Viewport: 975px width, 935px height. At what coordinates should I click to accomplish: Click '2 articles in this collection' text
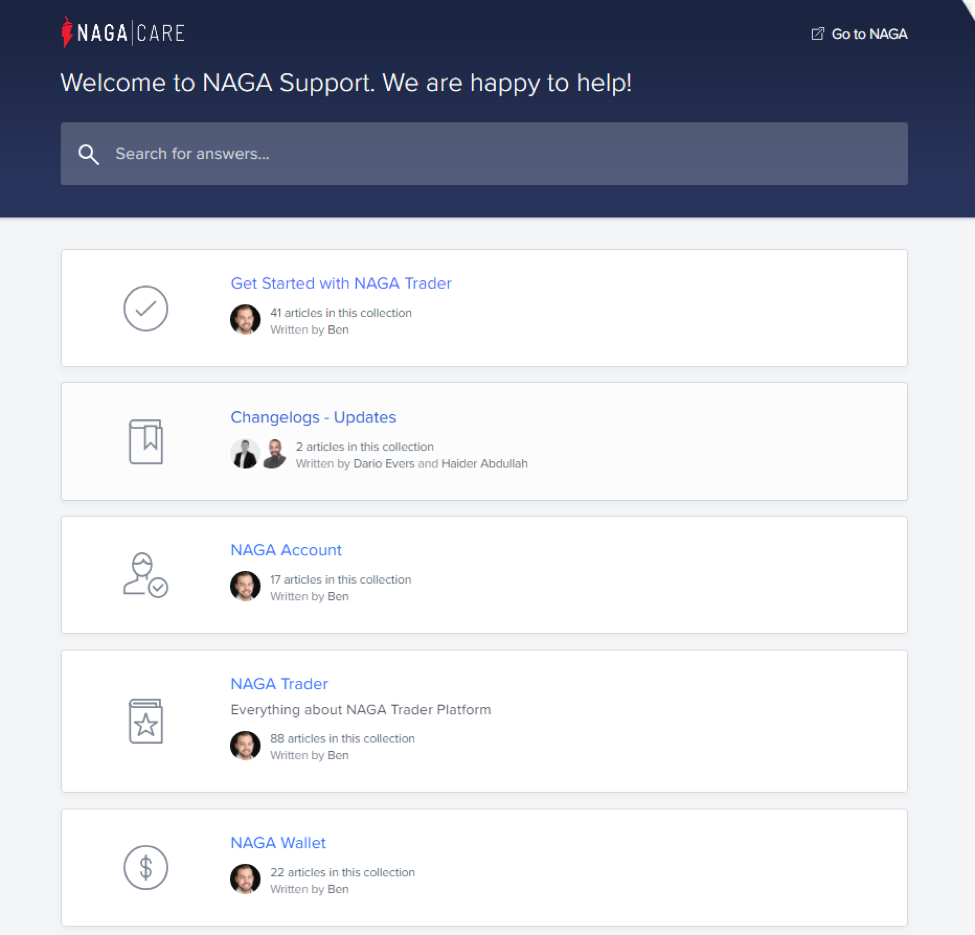(x=364, y=446)
